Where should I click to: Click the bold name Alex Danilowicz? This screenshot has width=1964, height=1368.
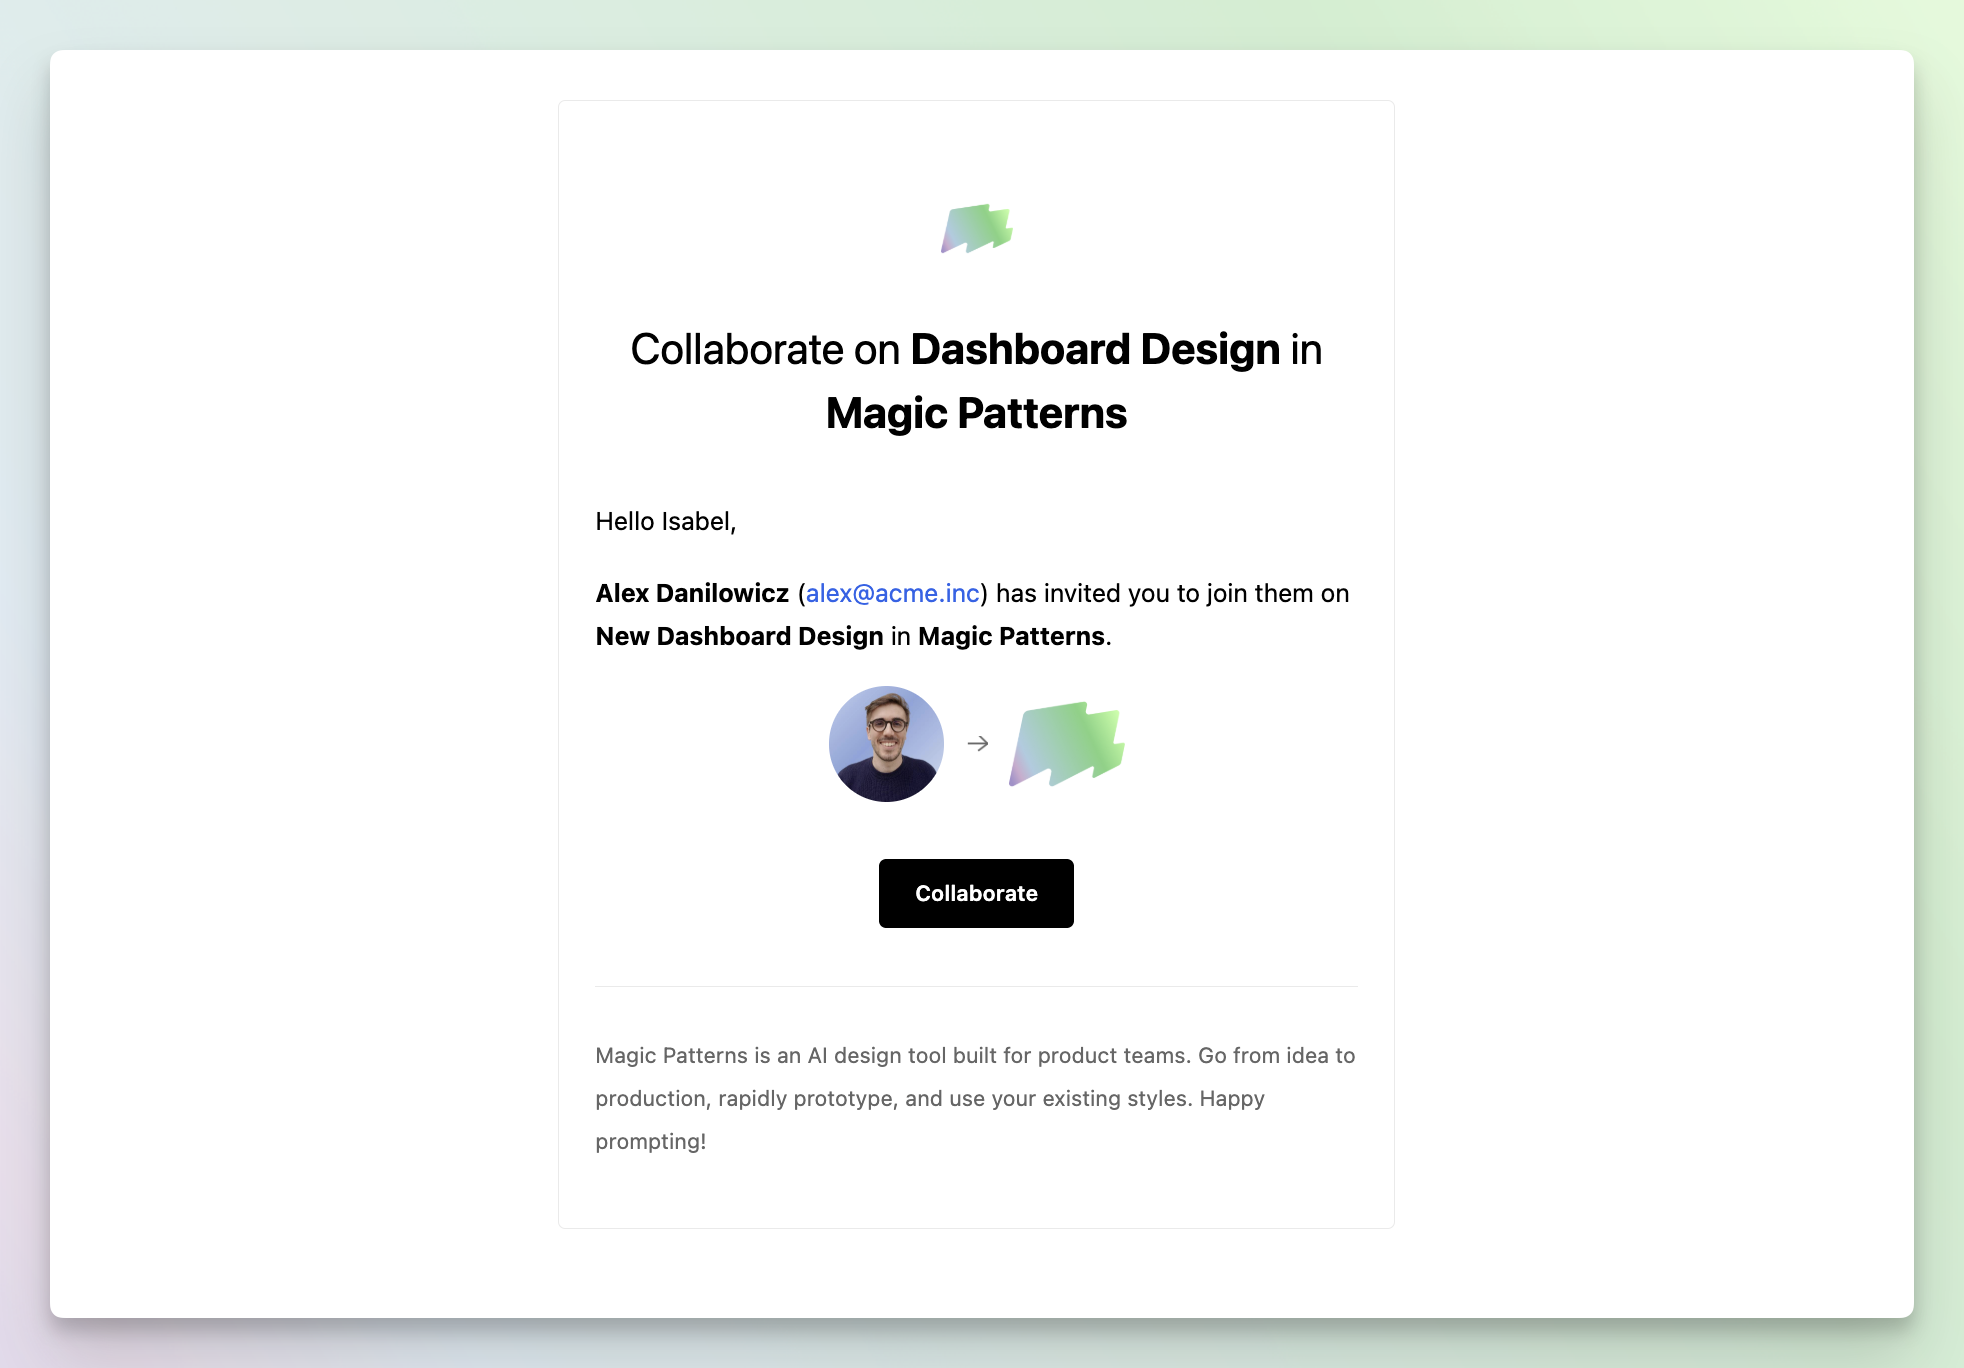click(692, 592)
